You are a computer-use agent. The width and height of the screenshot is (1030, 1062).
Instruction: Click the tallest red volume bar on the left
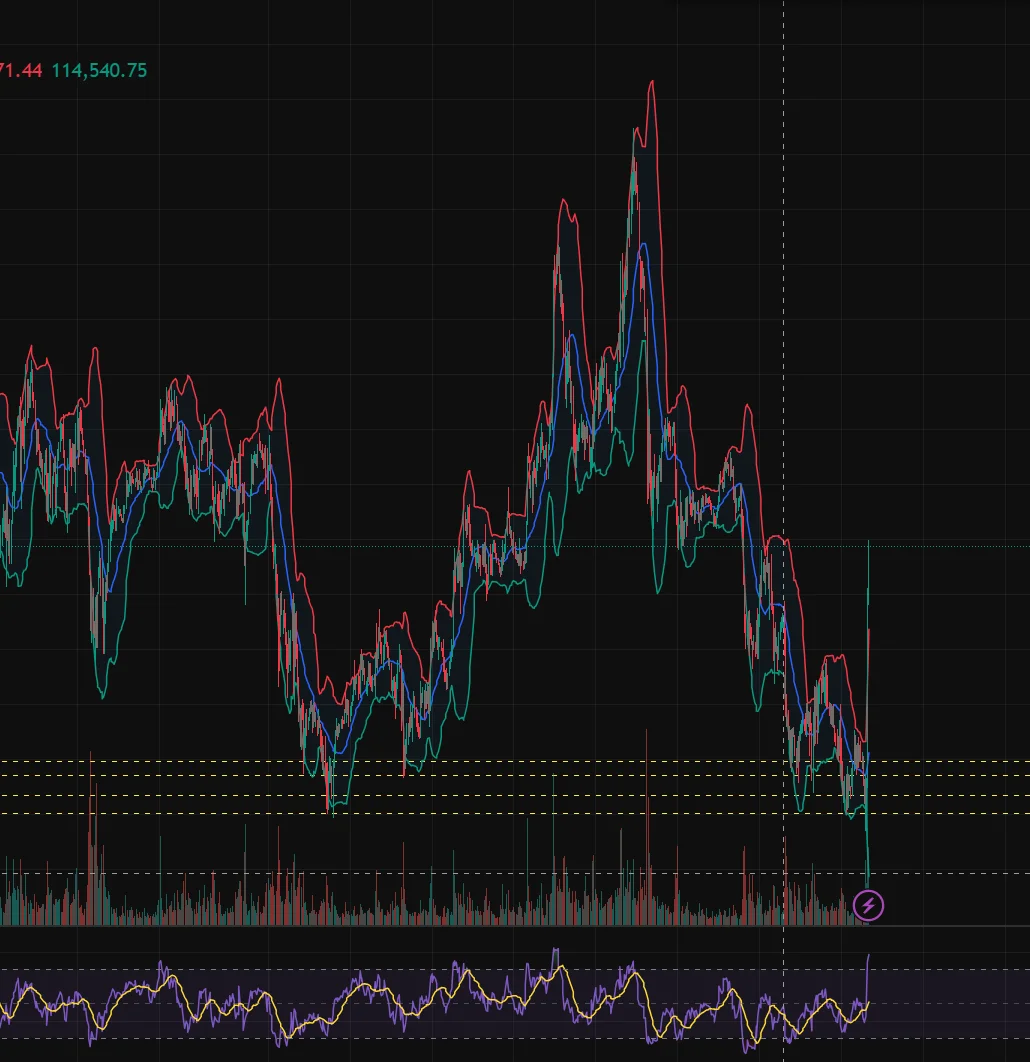pos(91,800)
